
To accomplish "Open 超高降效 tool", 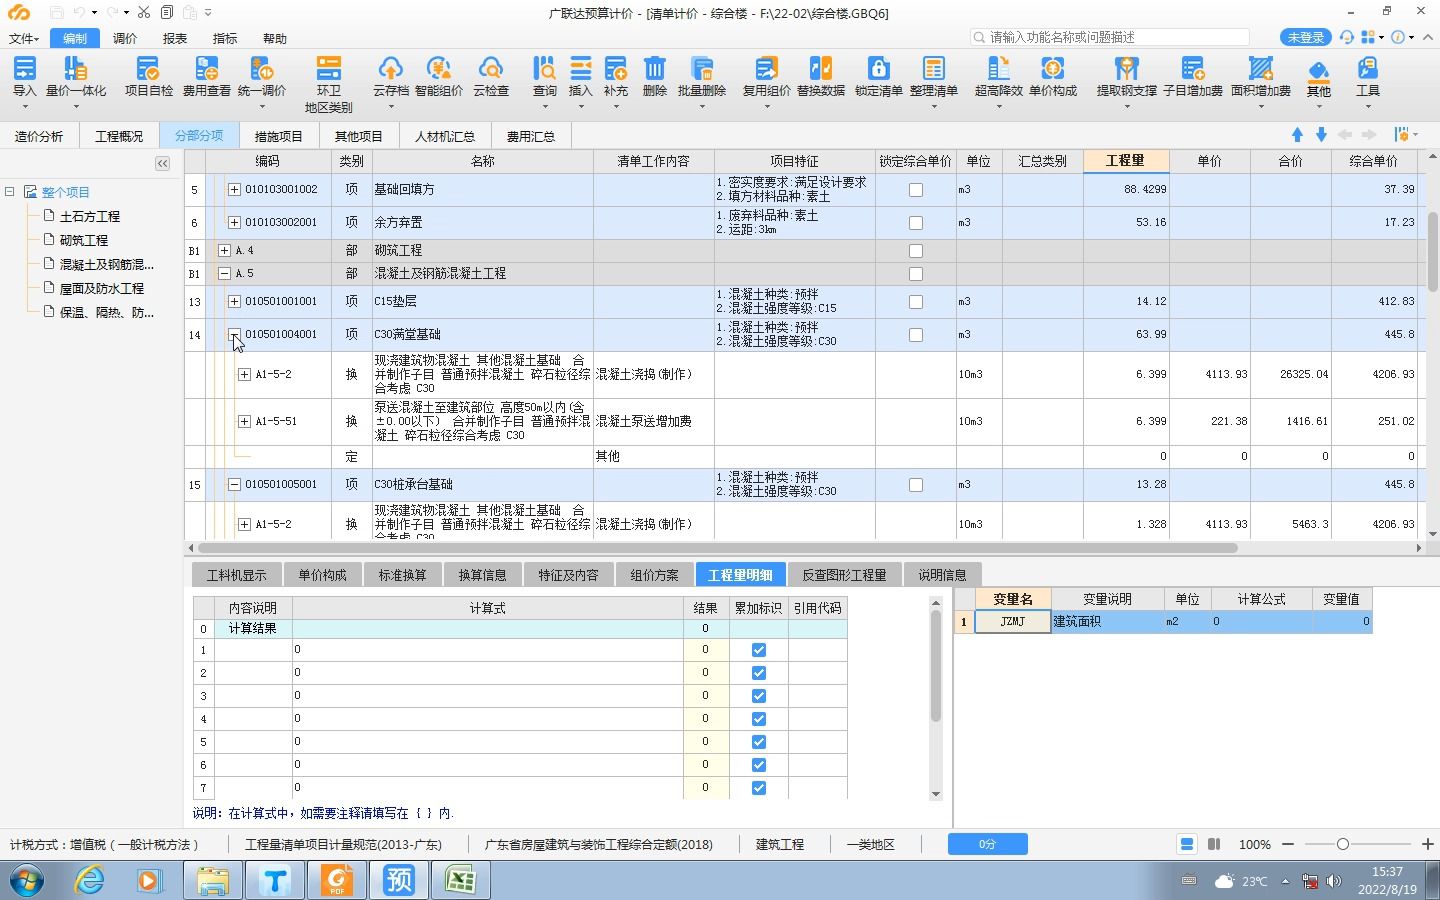I will [998, 76].
